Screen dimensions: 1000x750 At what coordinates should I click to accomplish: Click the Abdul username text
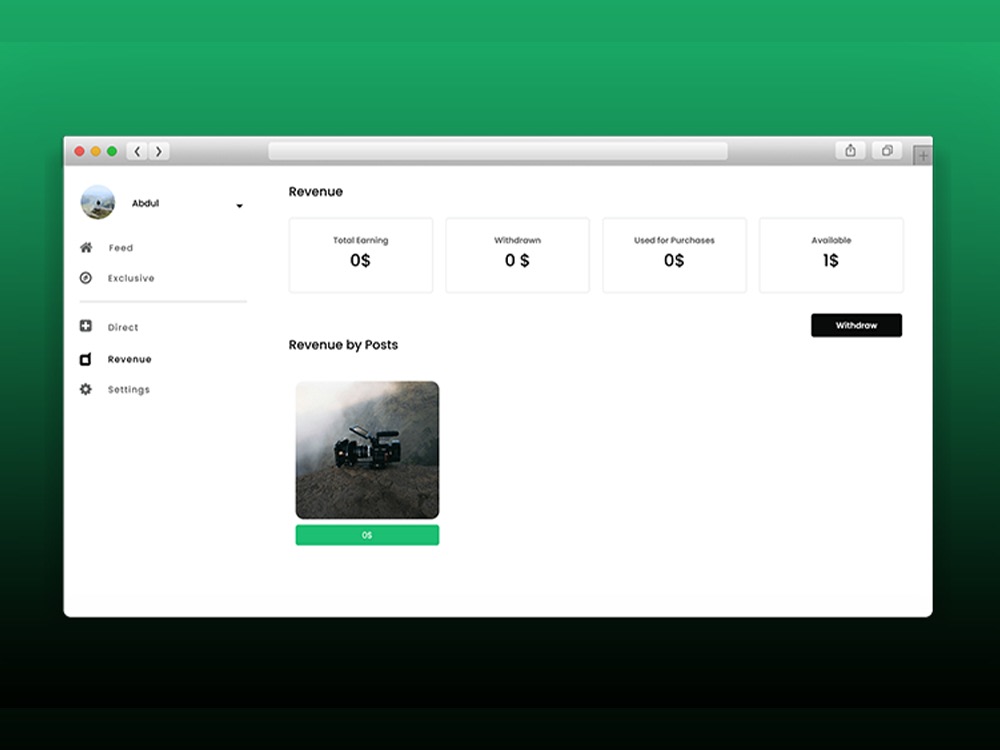point(145,203)
